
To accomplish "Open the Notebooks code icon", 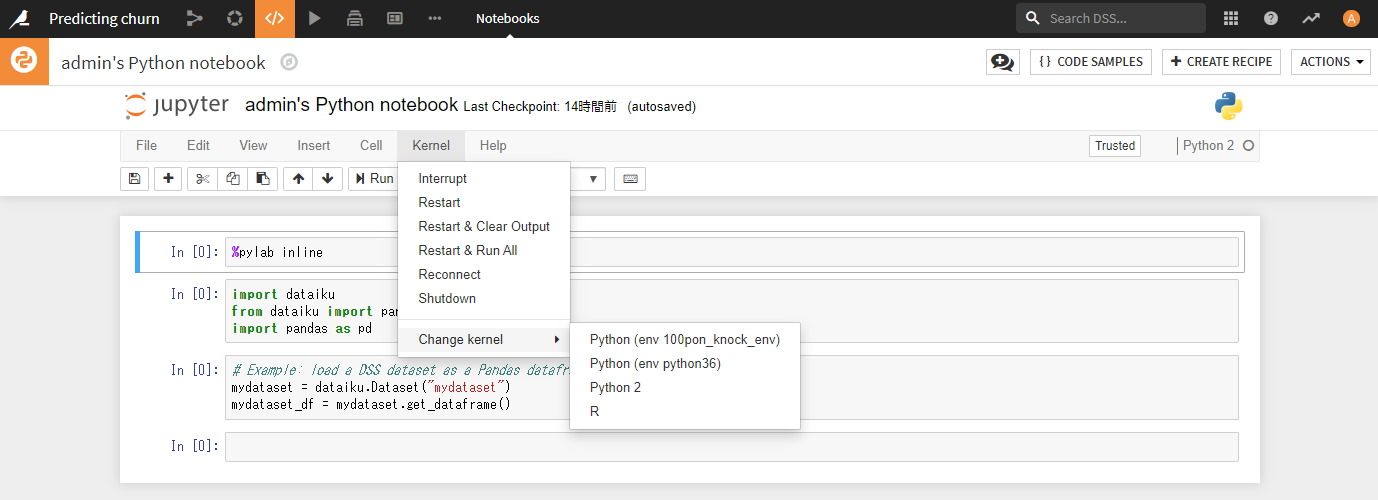I will point(275,18).
